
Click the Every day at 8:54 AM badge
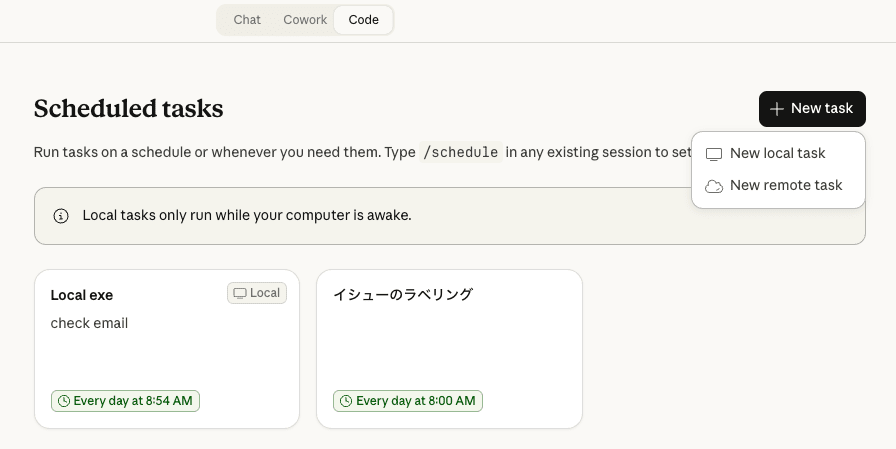[126, 401]
